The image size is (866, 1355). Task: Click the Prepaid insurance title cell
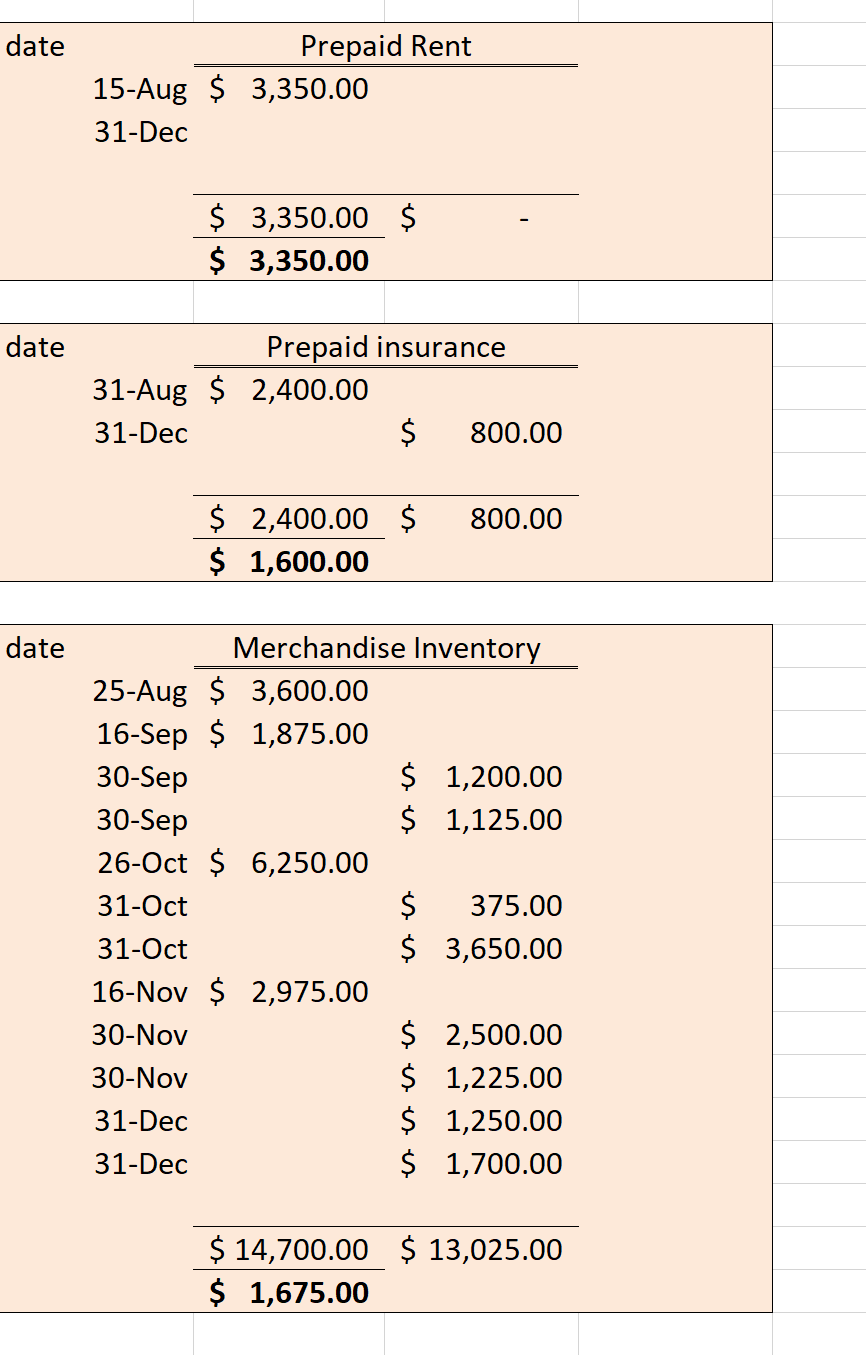pyautogui.click(x=386, y=347)
